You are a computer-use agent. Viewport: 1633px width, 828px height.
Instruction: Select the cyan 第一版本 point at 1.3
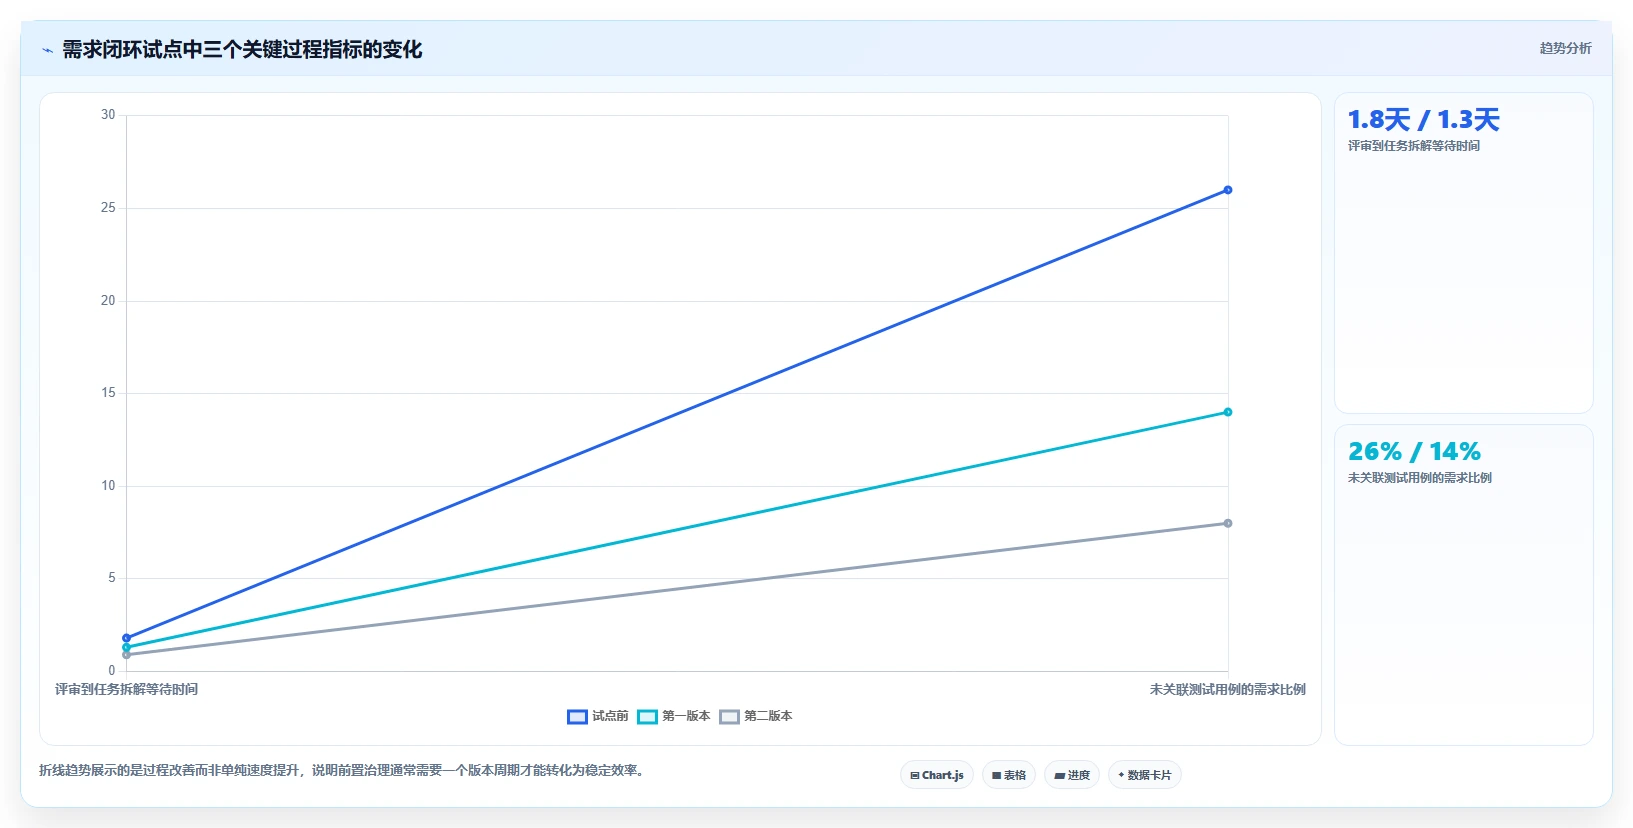tap(126, 647)
